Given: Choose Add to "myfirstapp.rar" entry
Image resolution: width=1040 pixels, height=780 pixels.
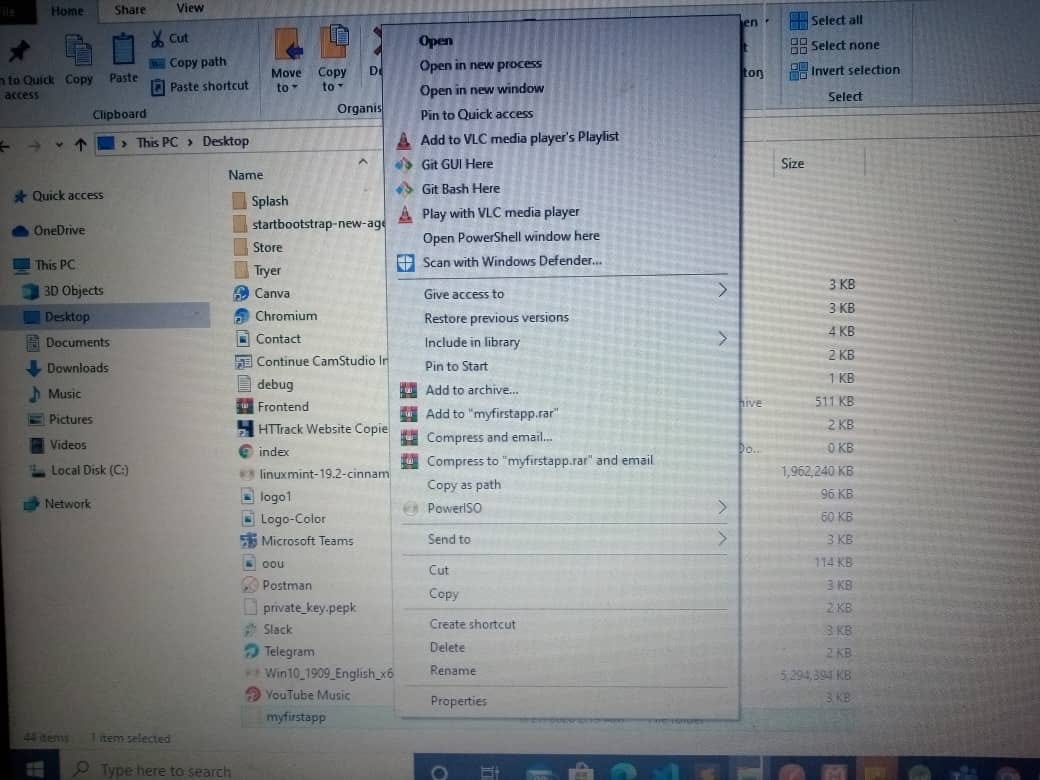Looking at the screenshot, I should [491, 414].
